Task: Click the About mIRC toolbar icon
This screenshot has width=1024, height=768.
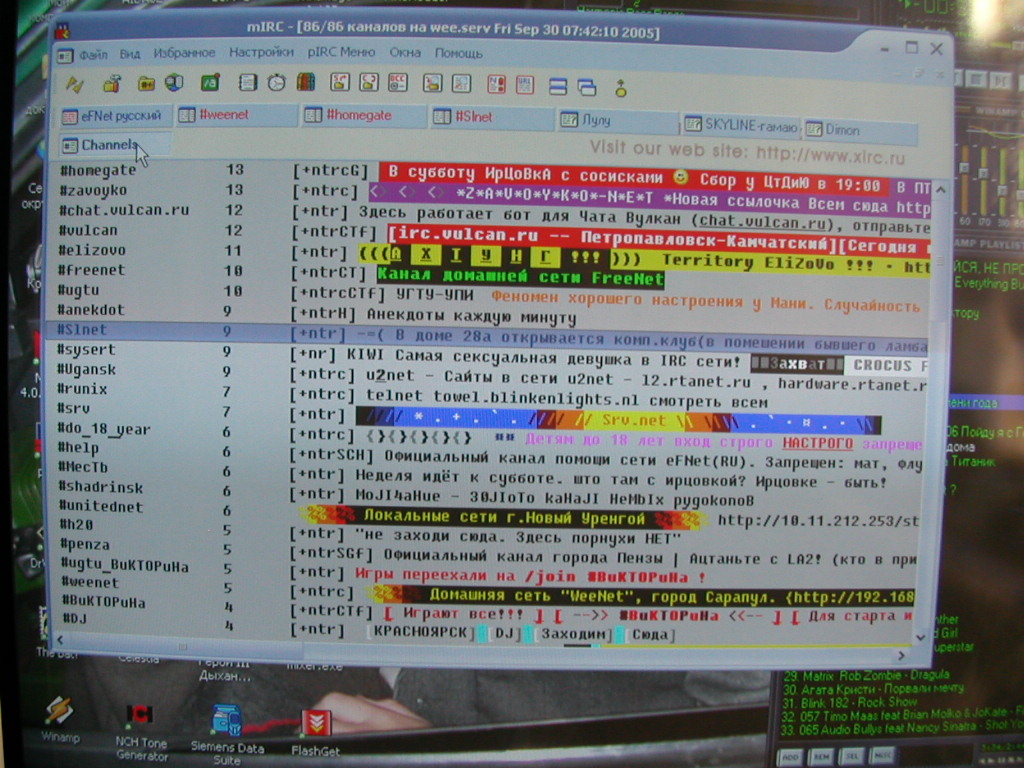Action: point(620,88)
